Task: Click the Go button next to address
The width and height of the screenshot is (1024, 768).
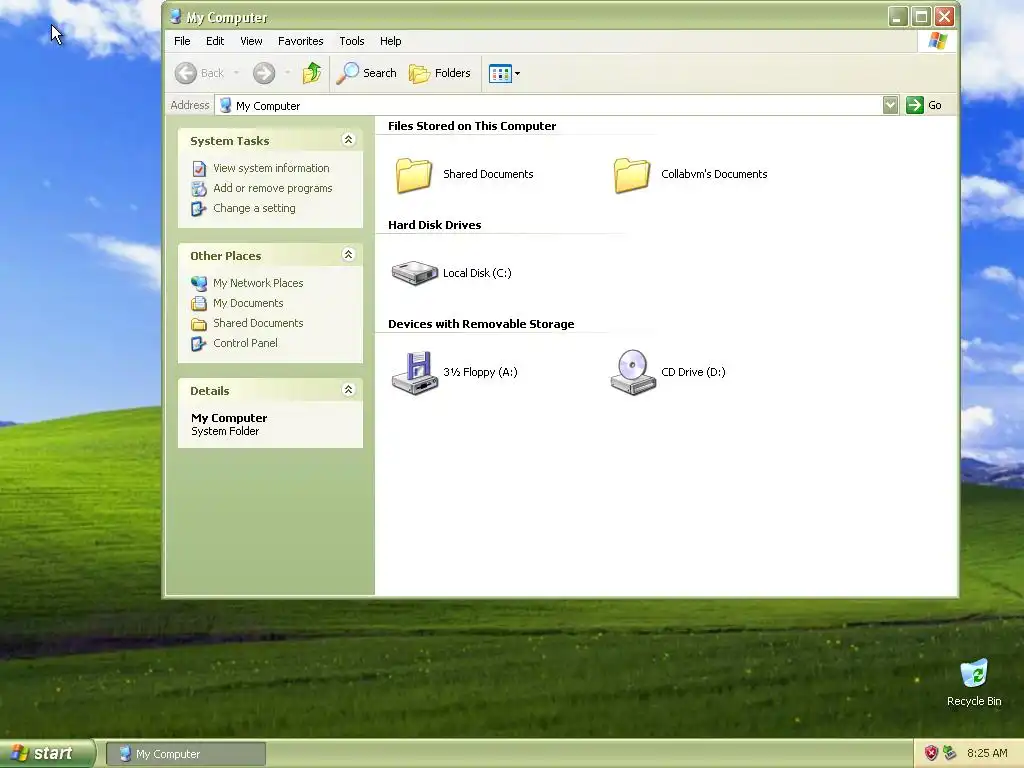Action: (924, 105)
